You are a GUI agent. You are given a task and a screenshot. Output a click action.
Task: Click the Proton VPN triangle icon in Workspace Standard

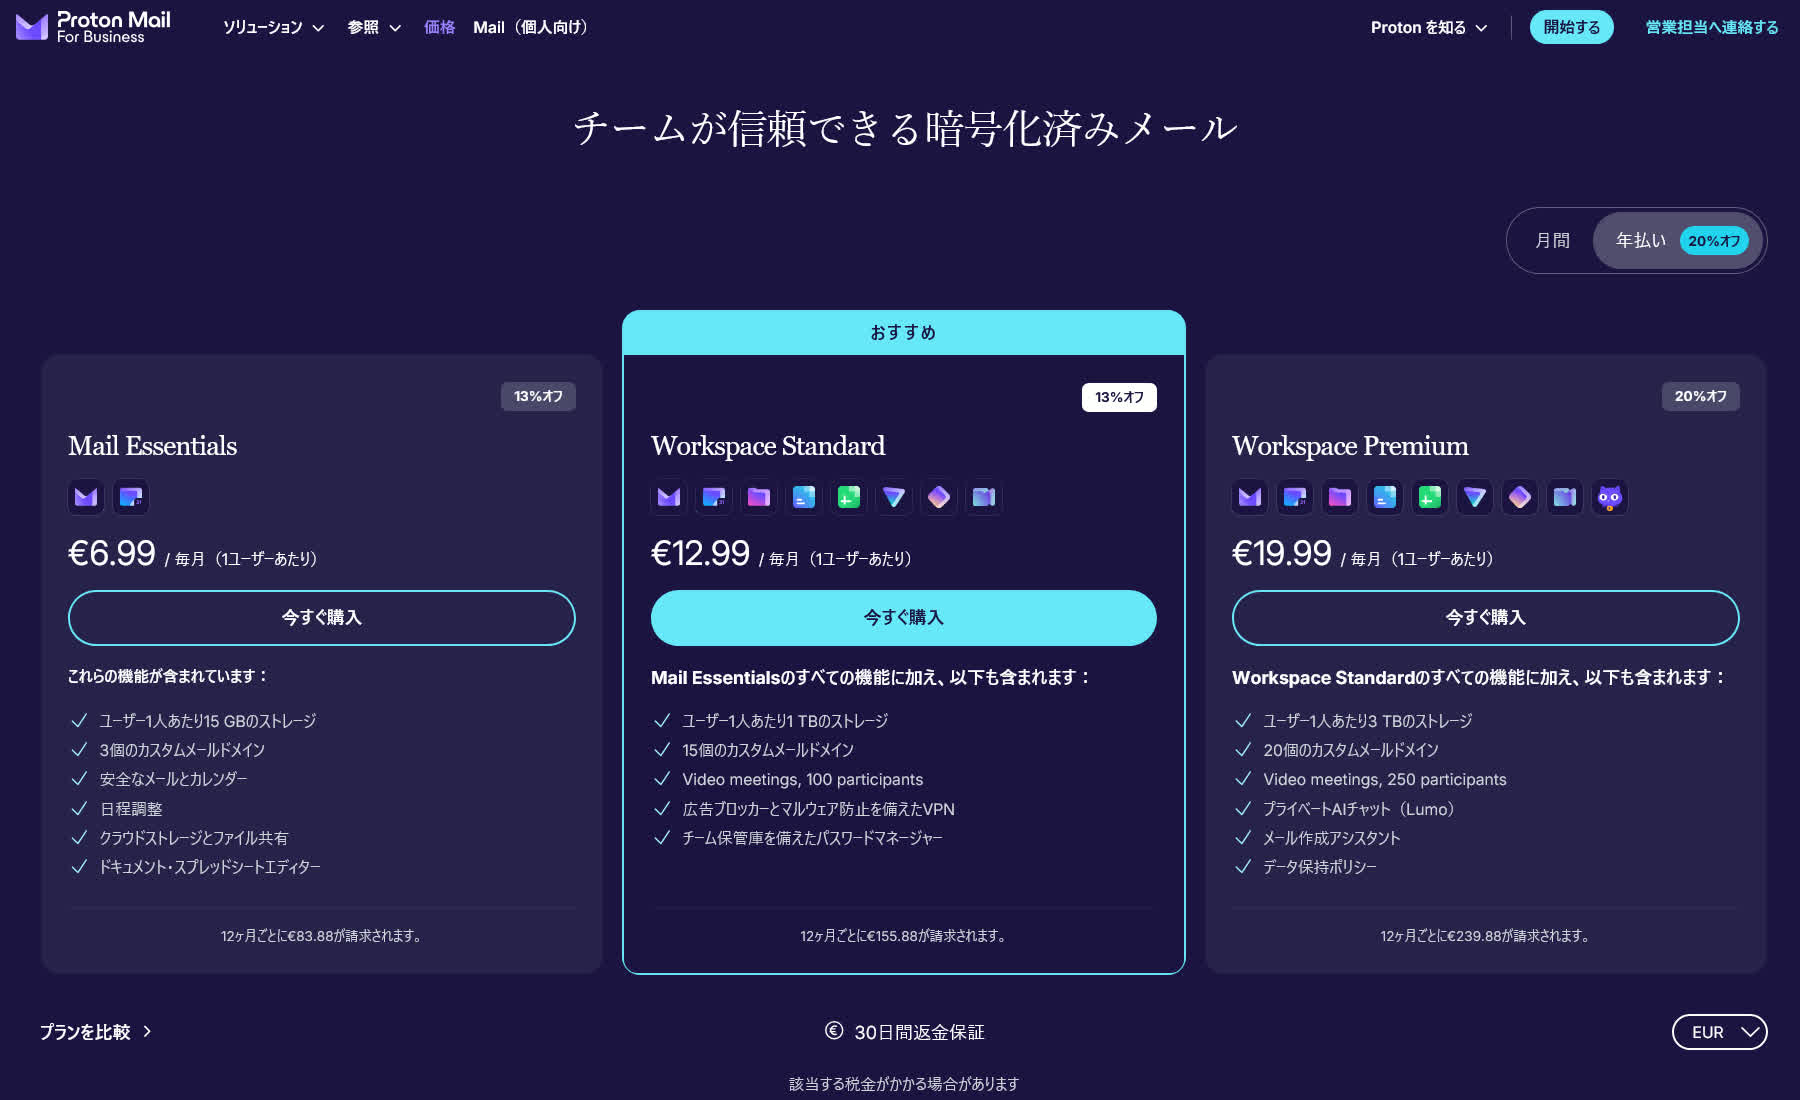pyautogui.click(x=894, y=497)
